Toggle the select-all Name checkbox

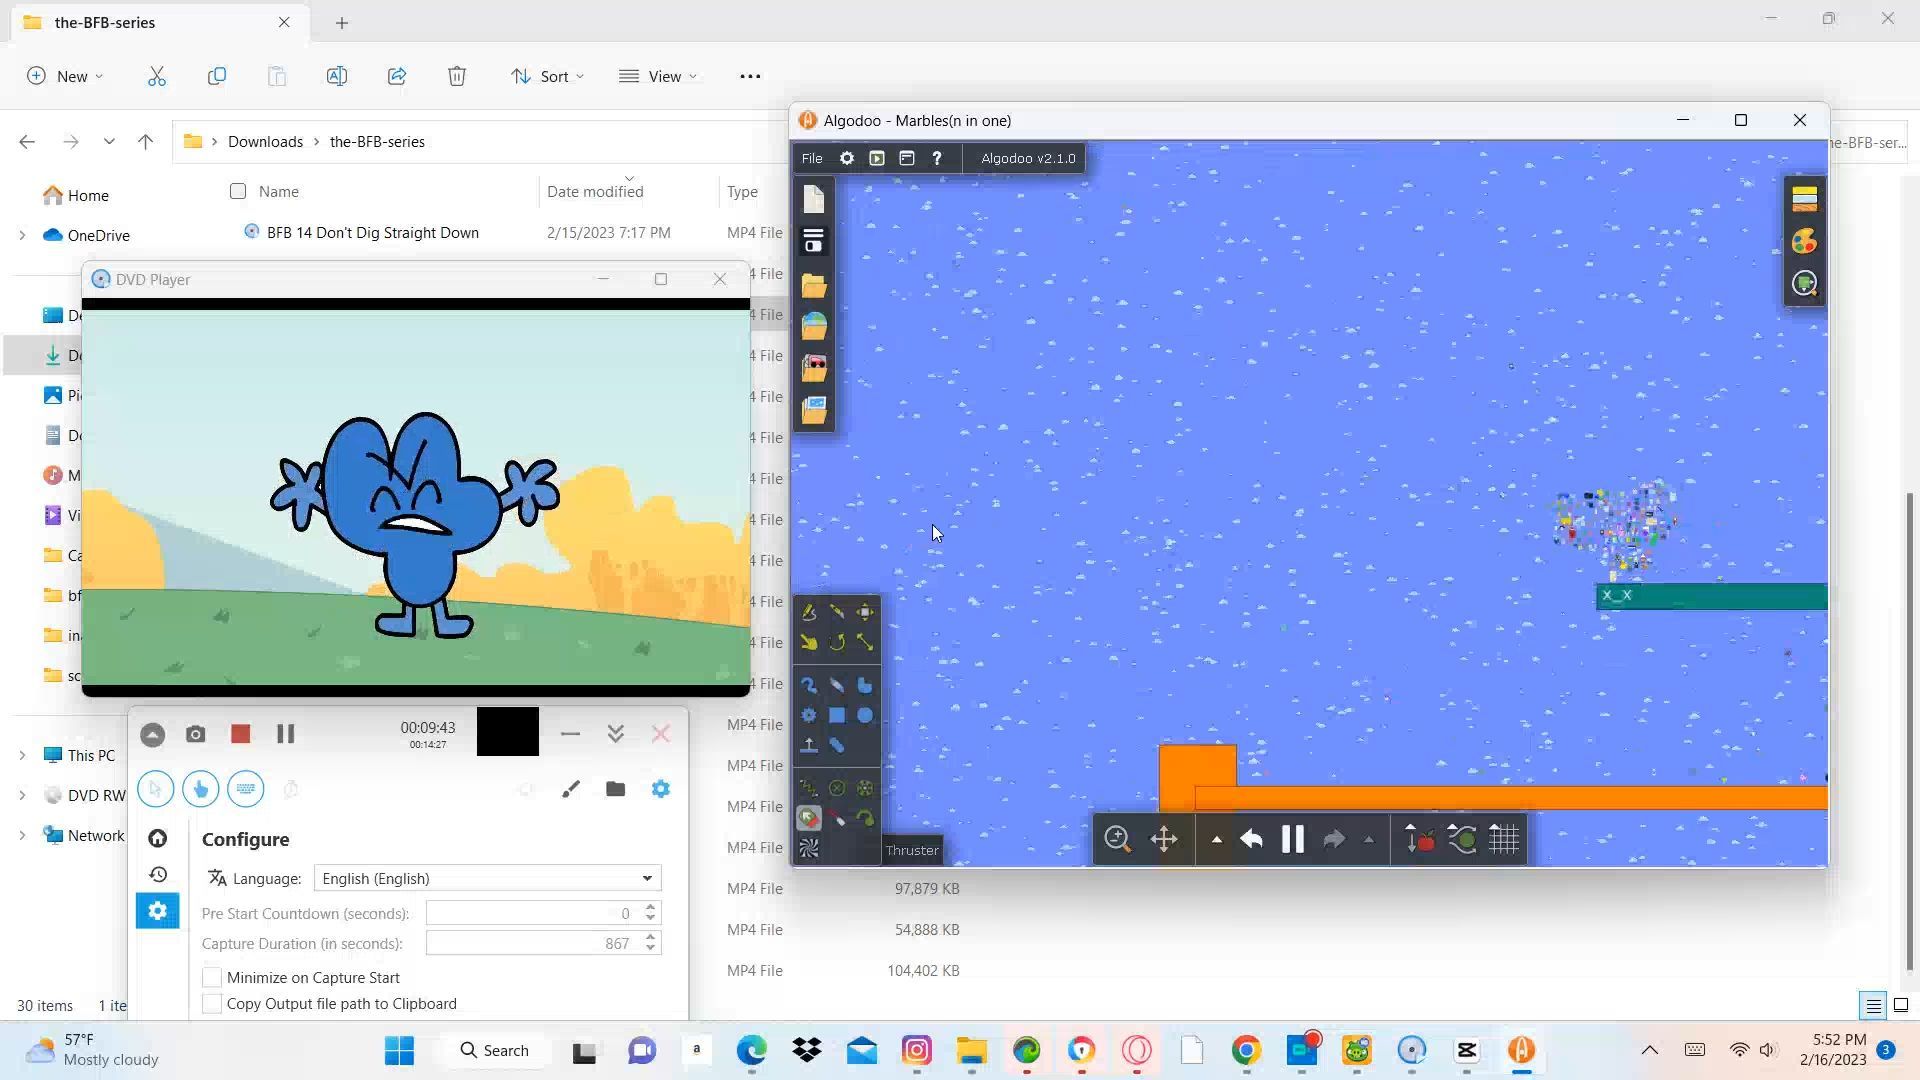tap(238, 191)
